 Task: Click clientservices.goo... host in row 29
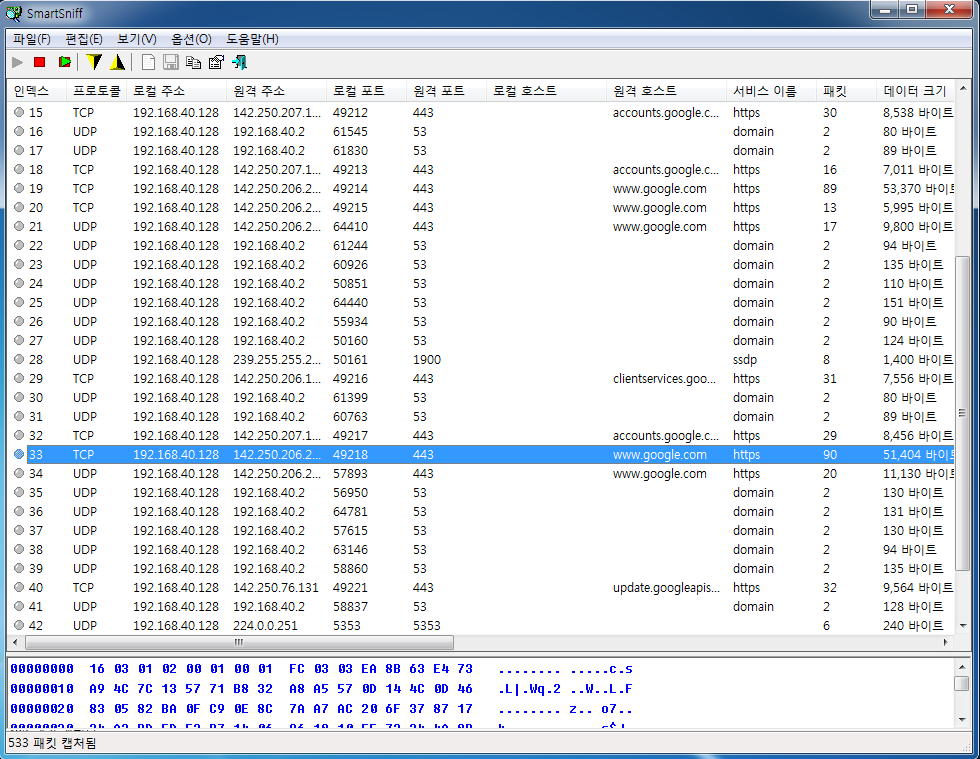tap(664, 378)
